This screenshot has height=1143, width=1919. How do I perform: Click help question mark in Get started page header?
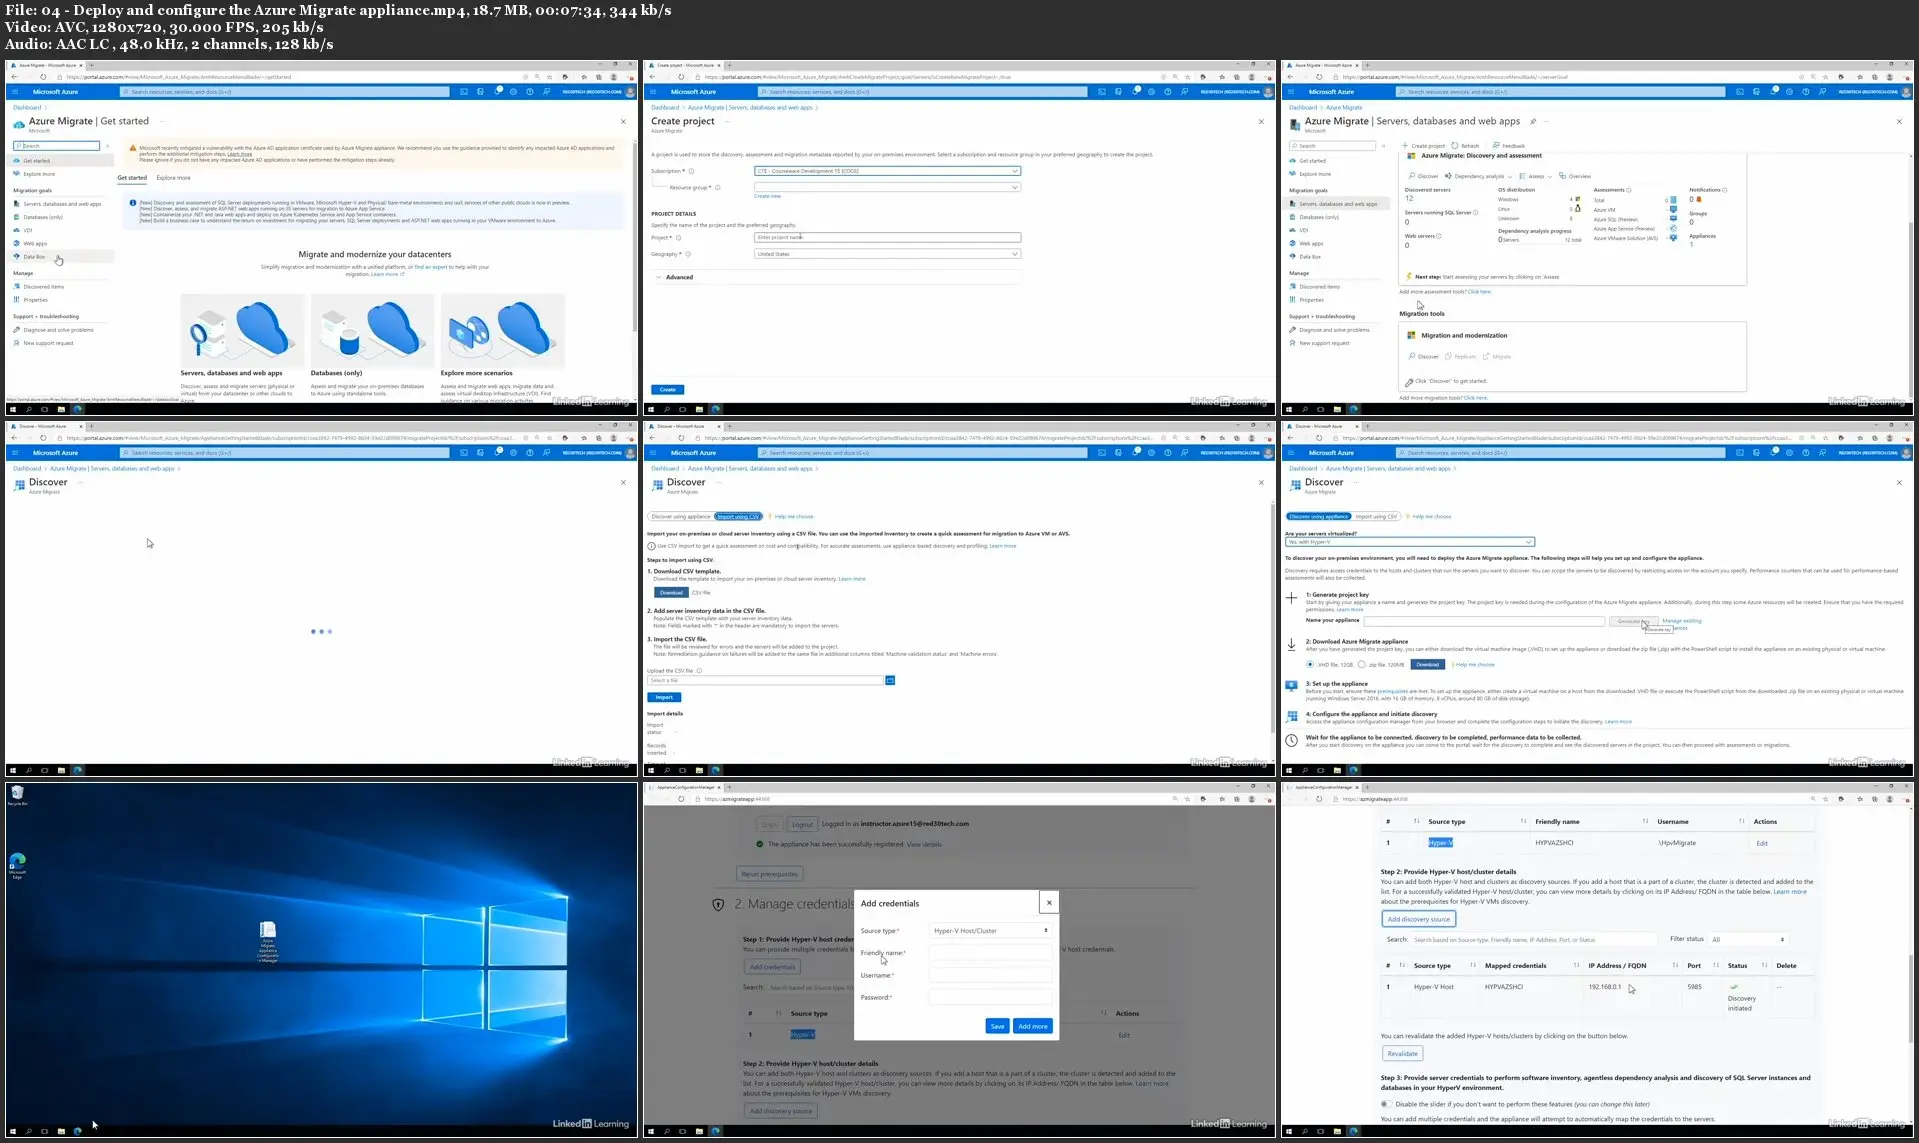coord(530,91)
